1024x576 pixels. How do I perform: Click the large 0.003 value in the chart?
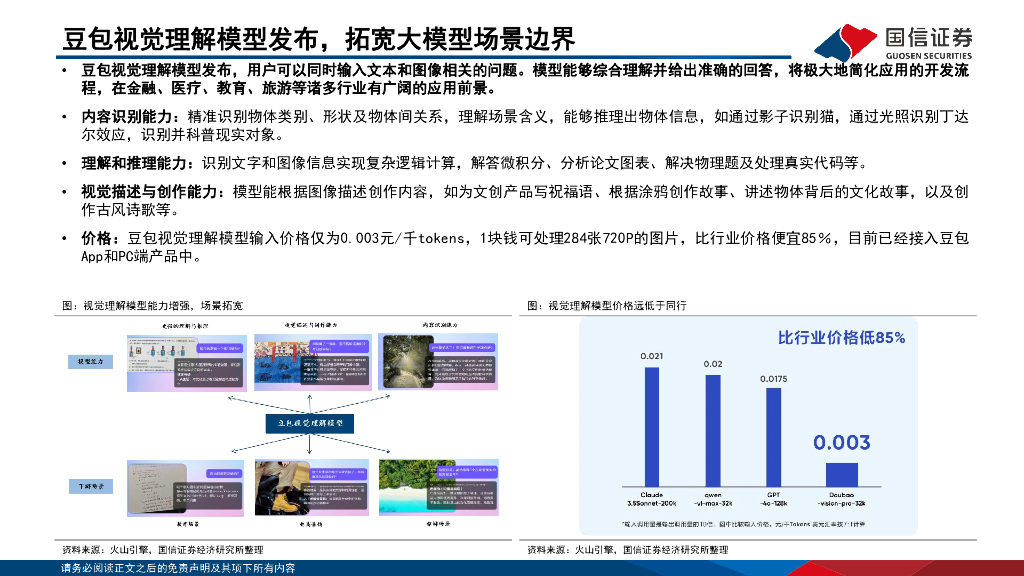842,443
